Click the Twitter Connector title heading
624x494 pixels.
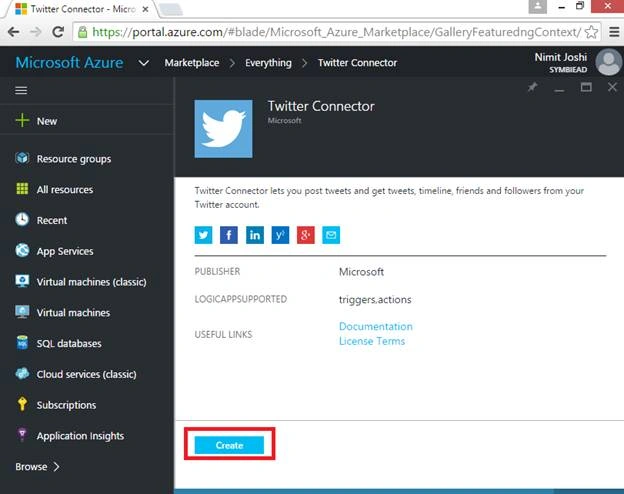pos(321,106)
